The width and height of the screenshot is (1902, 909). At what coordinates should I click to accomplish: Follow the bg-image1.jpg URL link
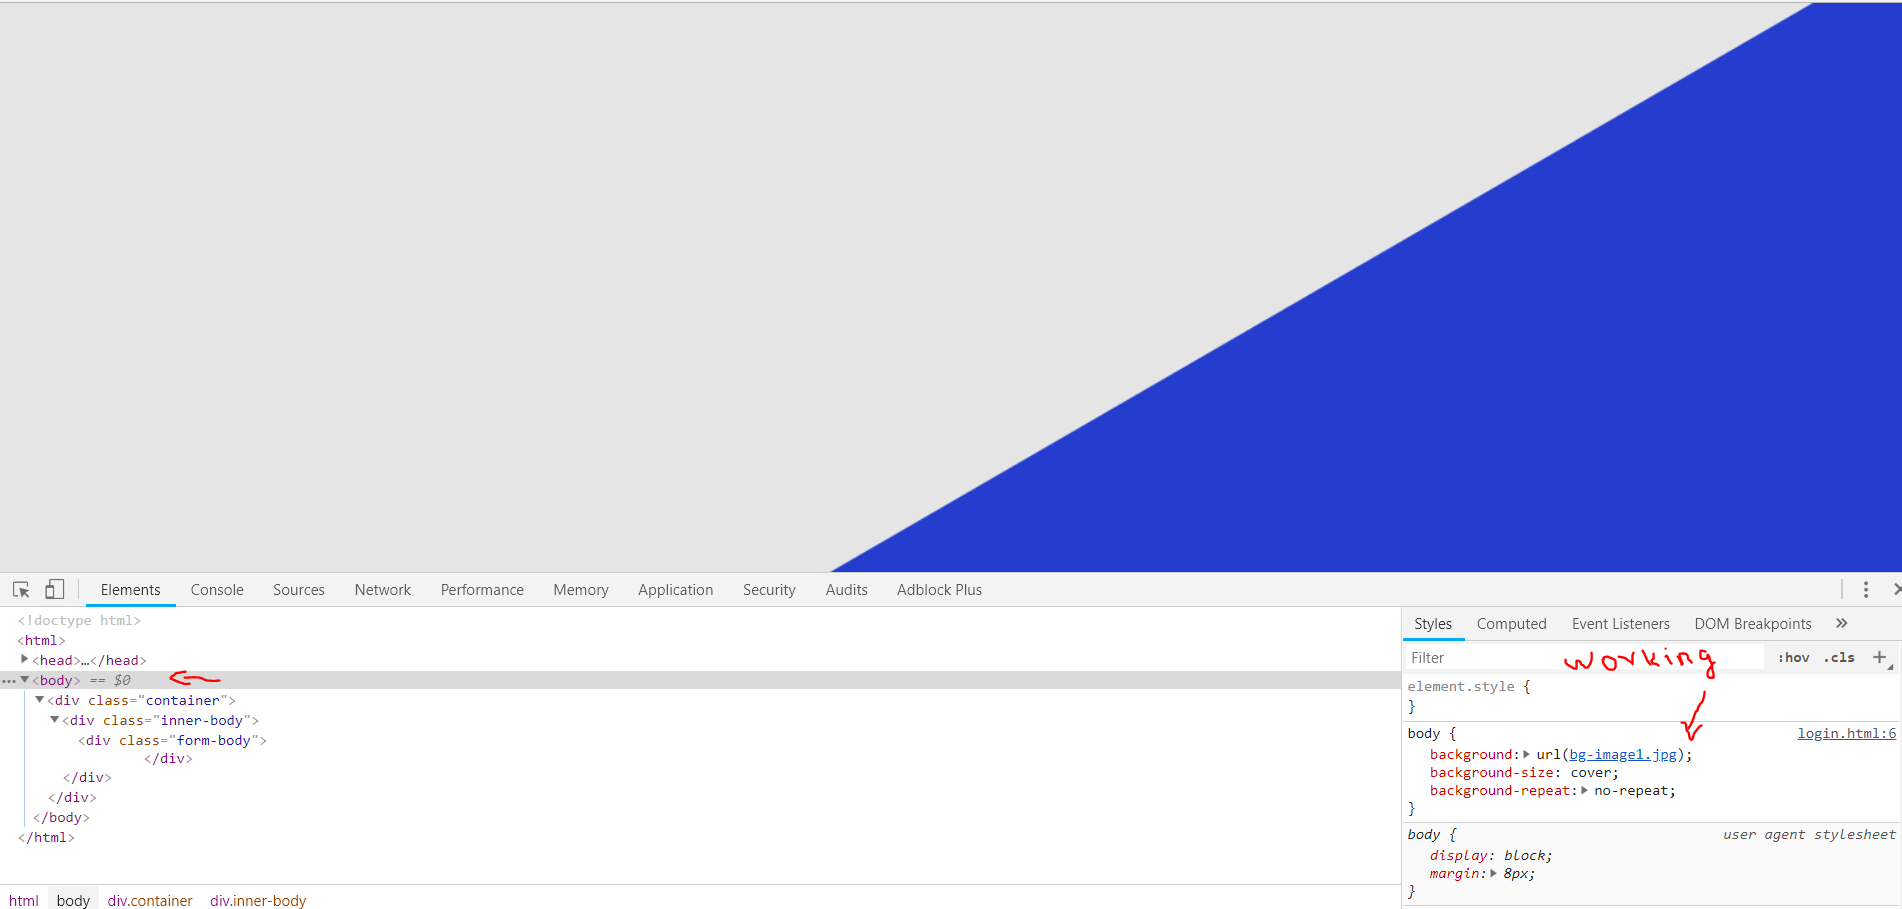(1623, 755)
